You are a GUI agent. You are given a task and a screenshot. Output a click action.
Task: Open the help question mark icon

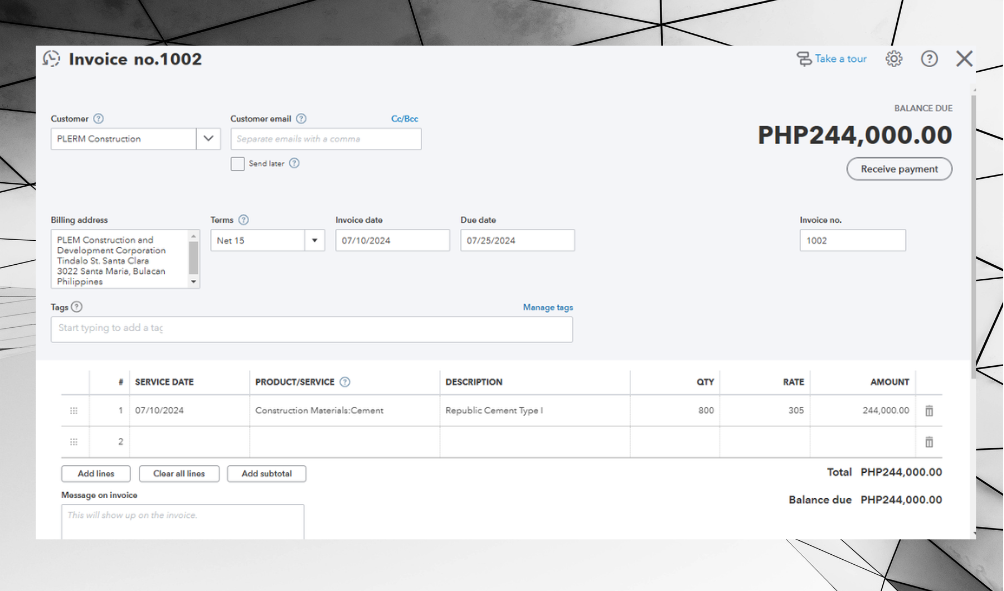929,59
